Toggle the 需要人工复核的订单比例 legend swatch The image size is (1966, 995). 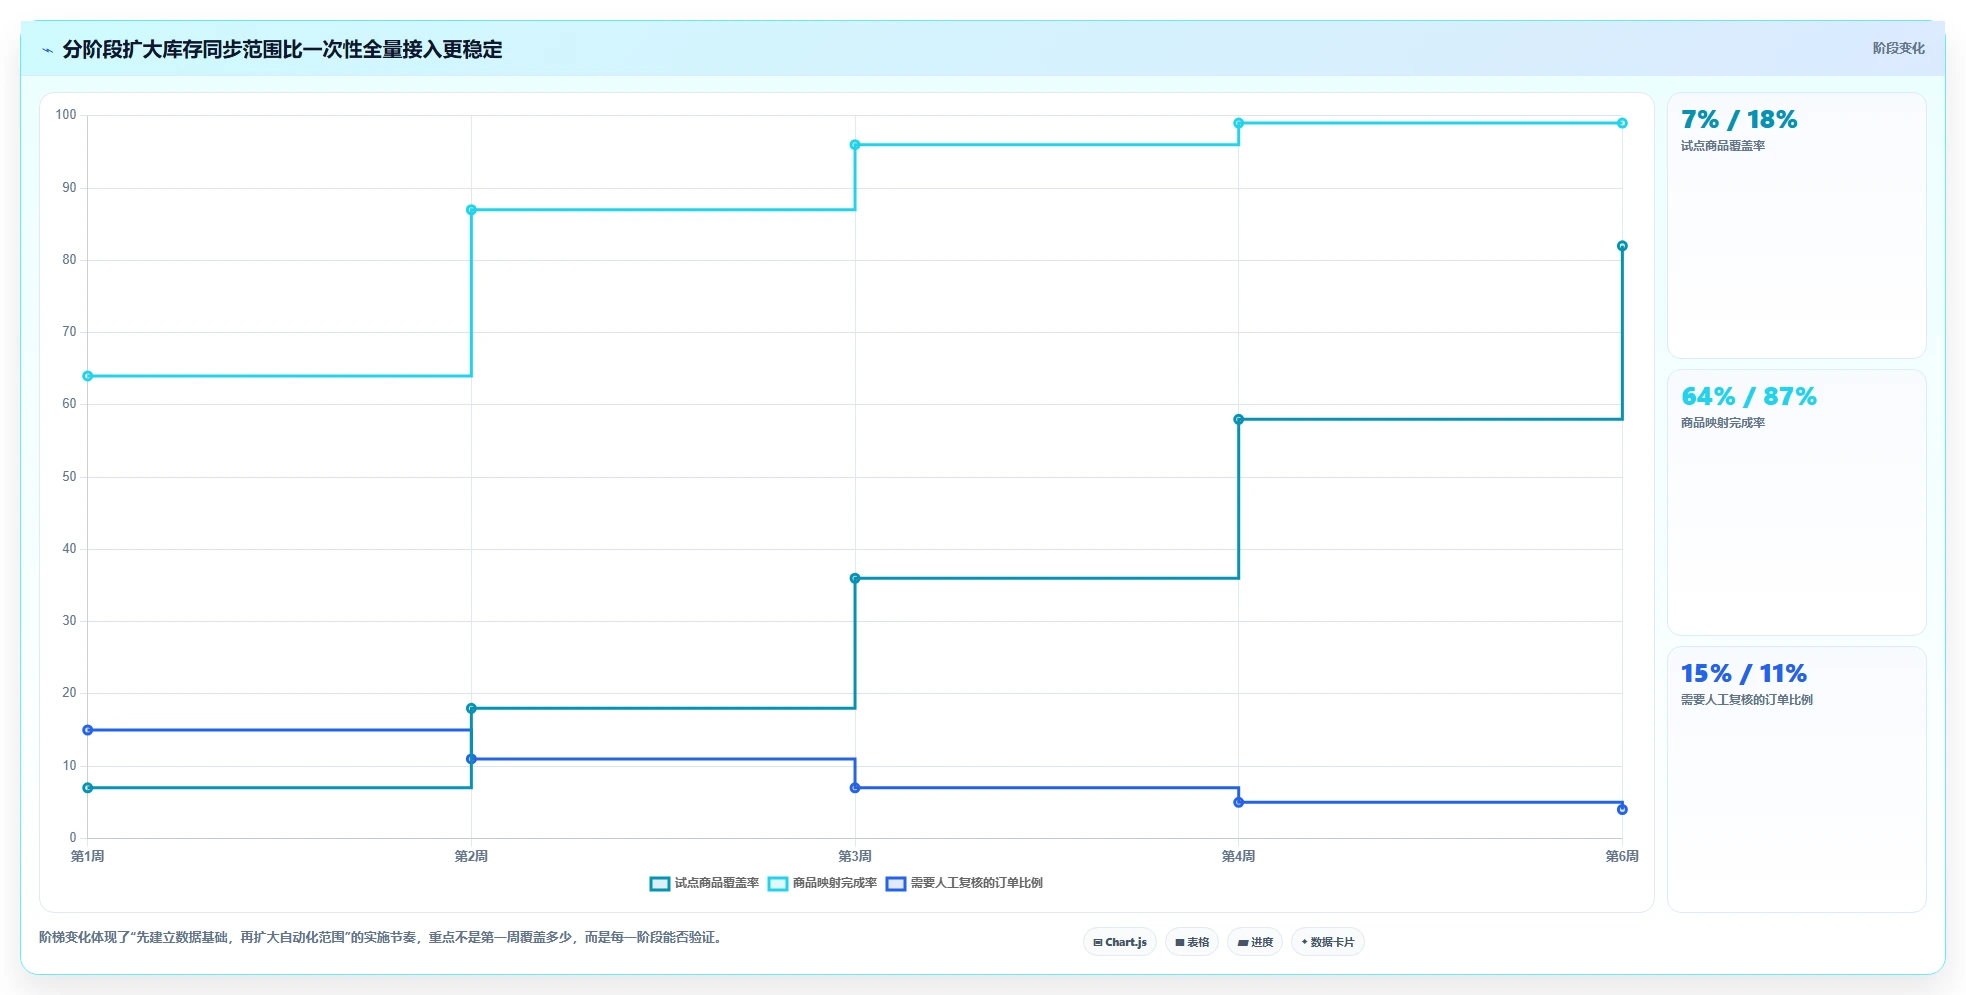[x=896, y=883]
